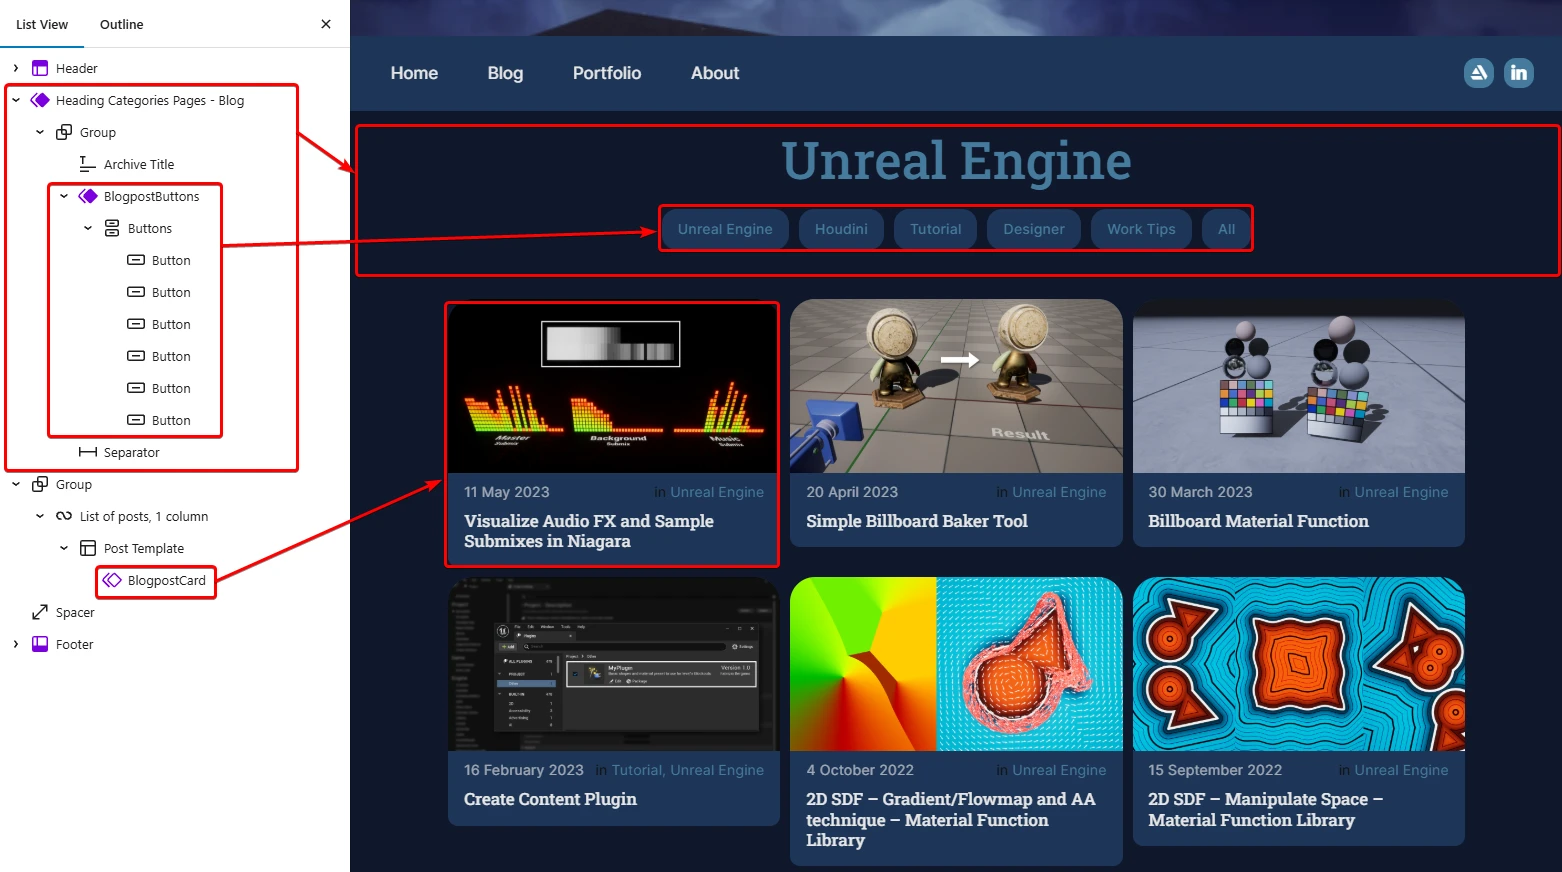Click the 15 September 2022 post date
Screen dimensions: 1562x872
1215,770
